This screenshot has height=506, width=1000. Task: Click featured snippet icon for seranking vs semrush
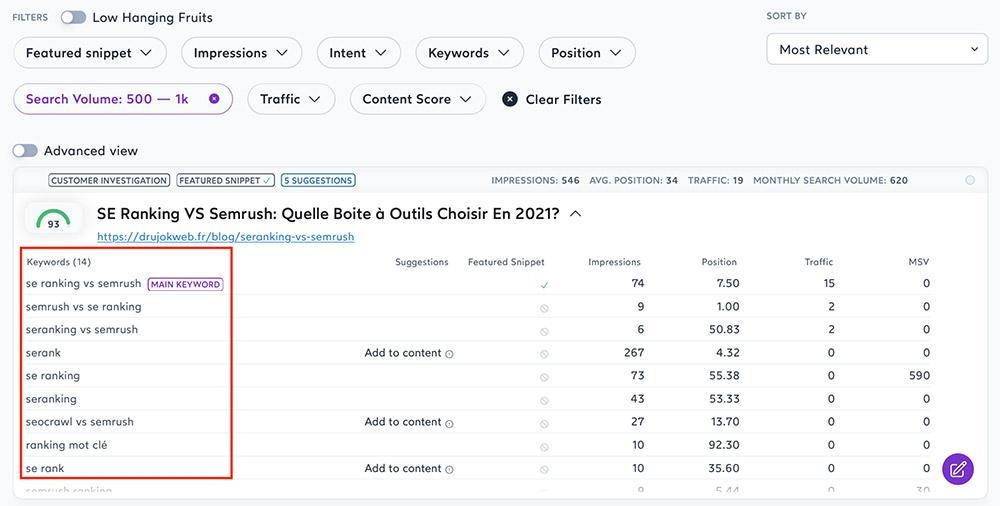point(544,331)
